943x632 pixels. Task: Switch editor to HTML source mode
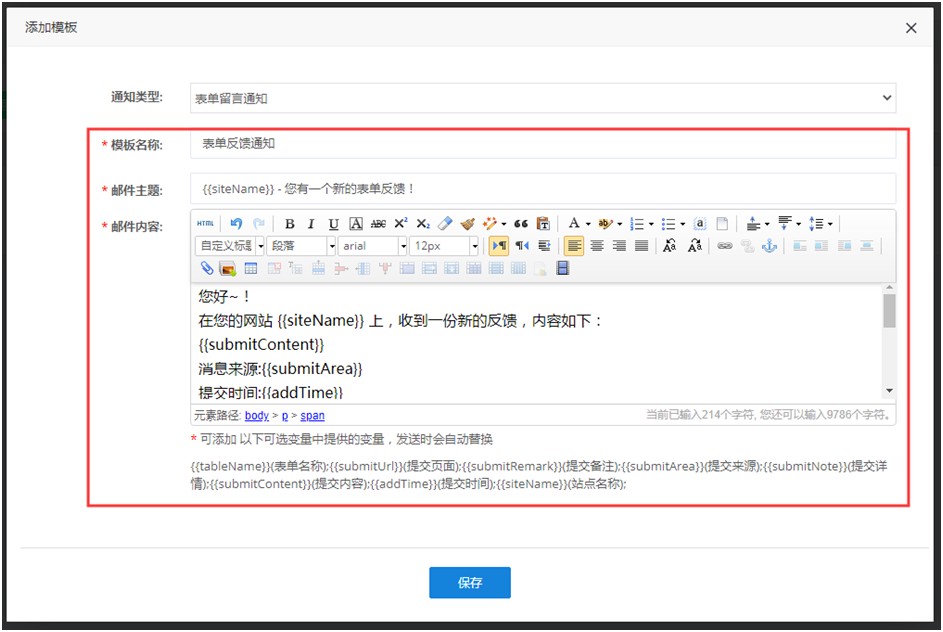pyautogui.click(x=205, y=224)
